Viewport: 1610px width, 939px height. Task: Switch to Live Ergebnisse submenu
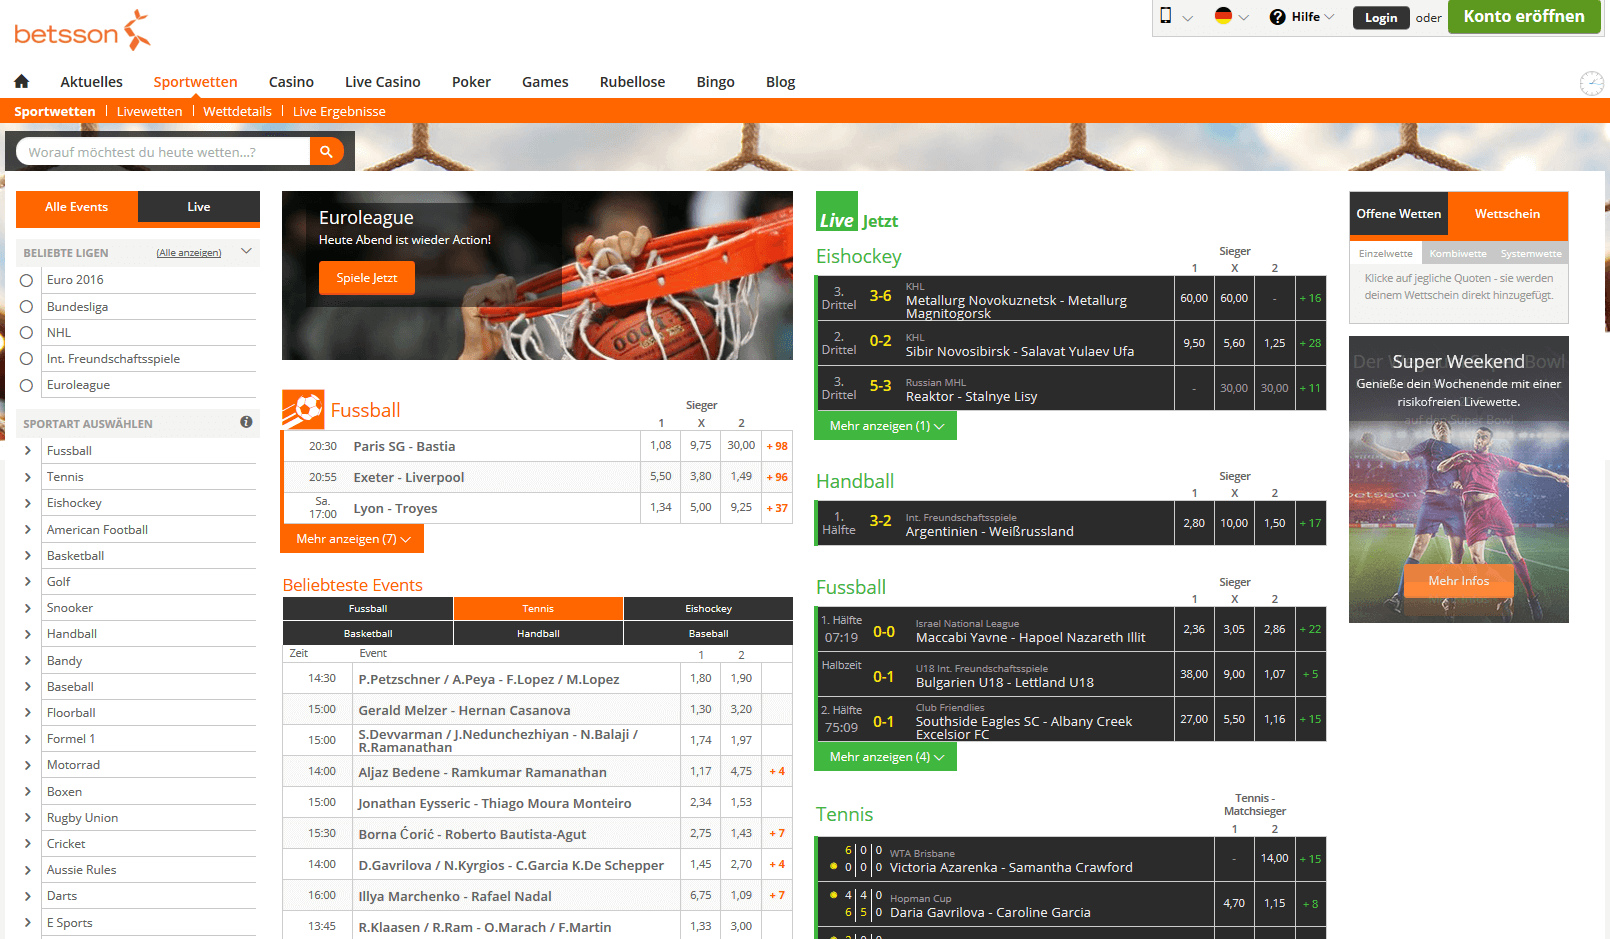click(x=339, y=111)
